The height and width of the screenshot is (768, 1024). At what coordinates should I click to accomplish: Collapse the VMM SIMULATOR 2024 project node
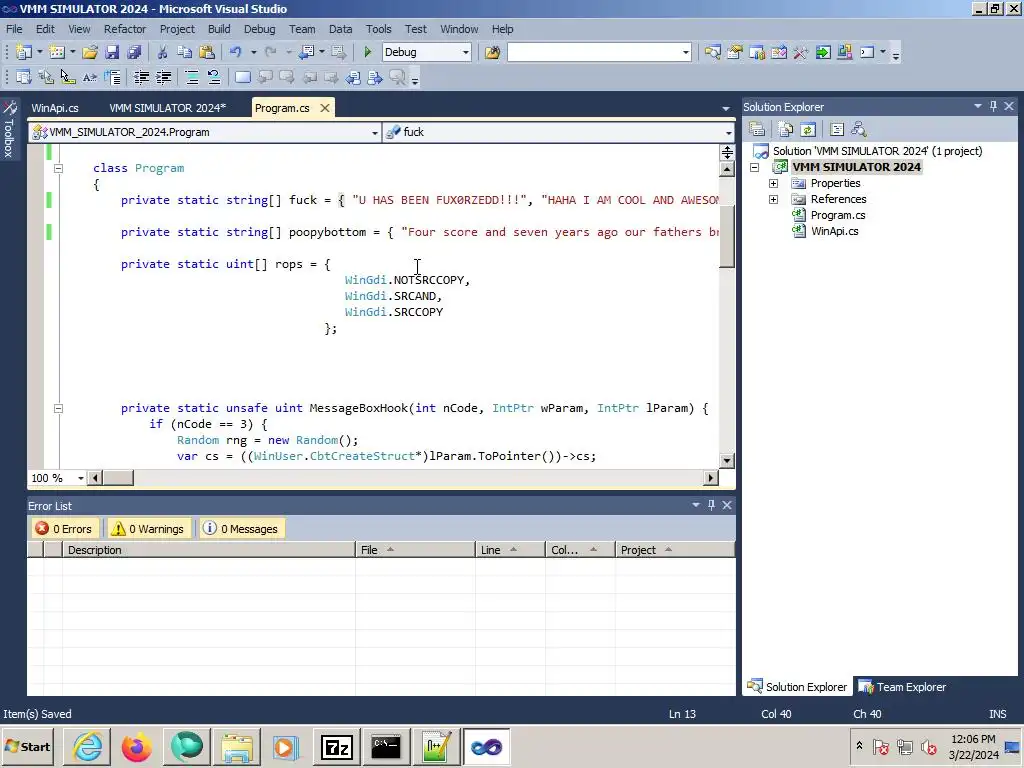(x=754, y=167)
